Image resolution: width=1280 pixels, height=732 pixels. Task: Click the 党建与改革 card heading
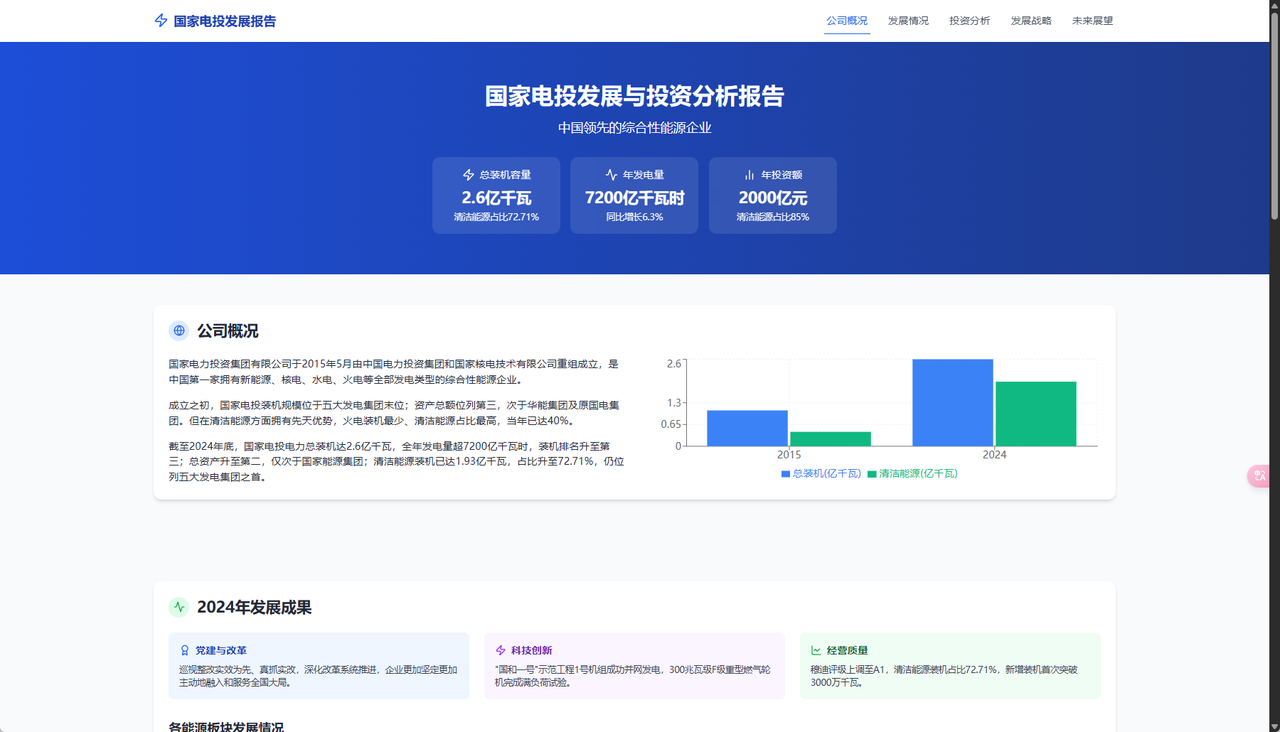point(221,650)
